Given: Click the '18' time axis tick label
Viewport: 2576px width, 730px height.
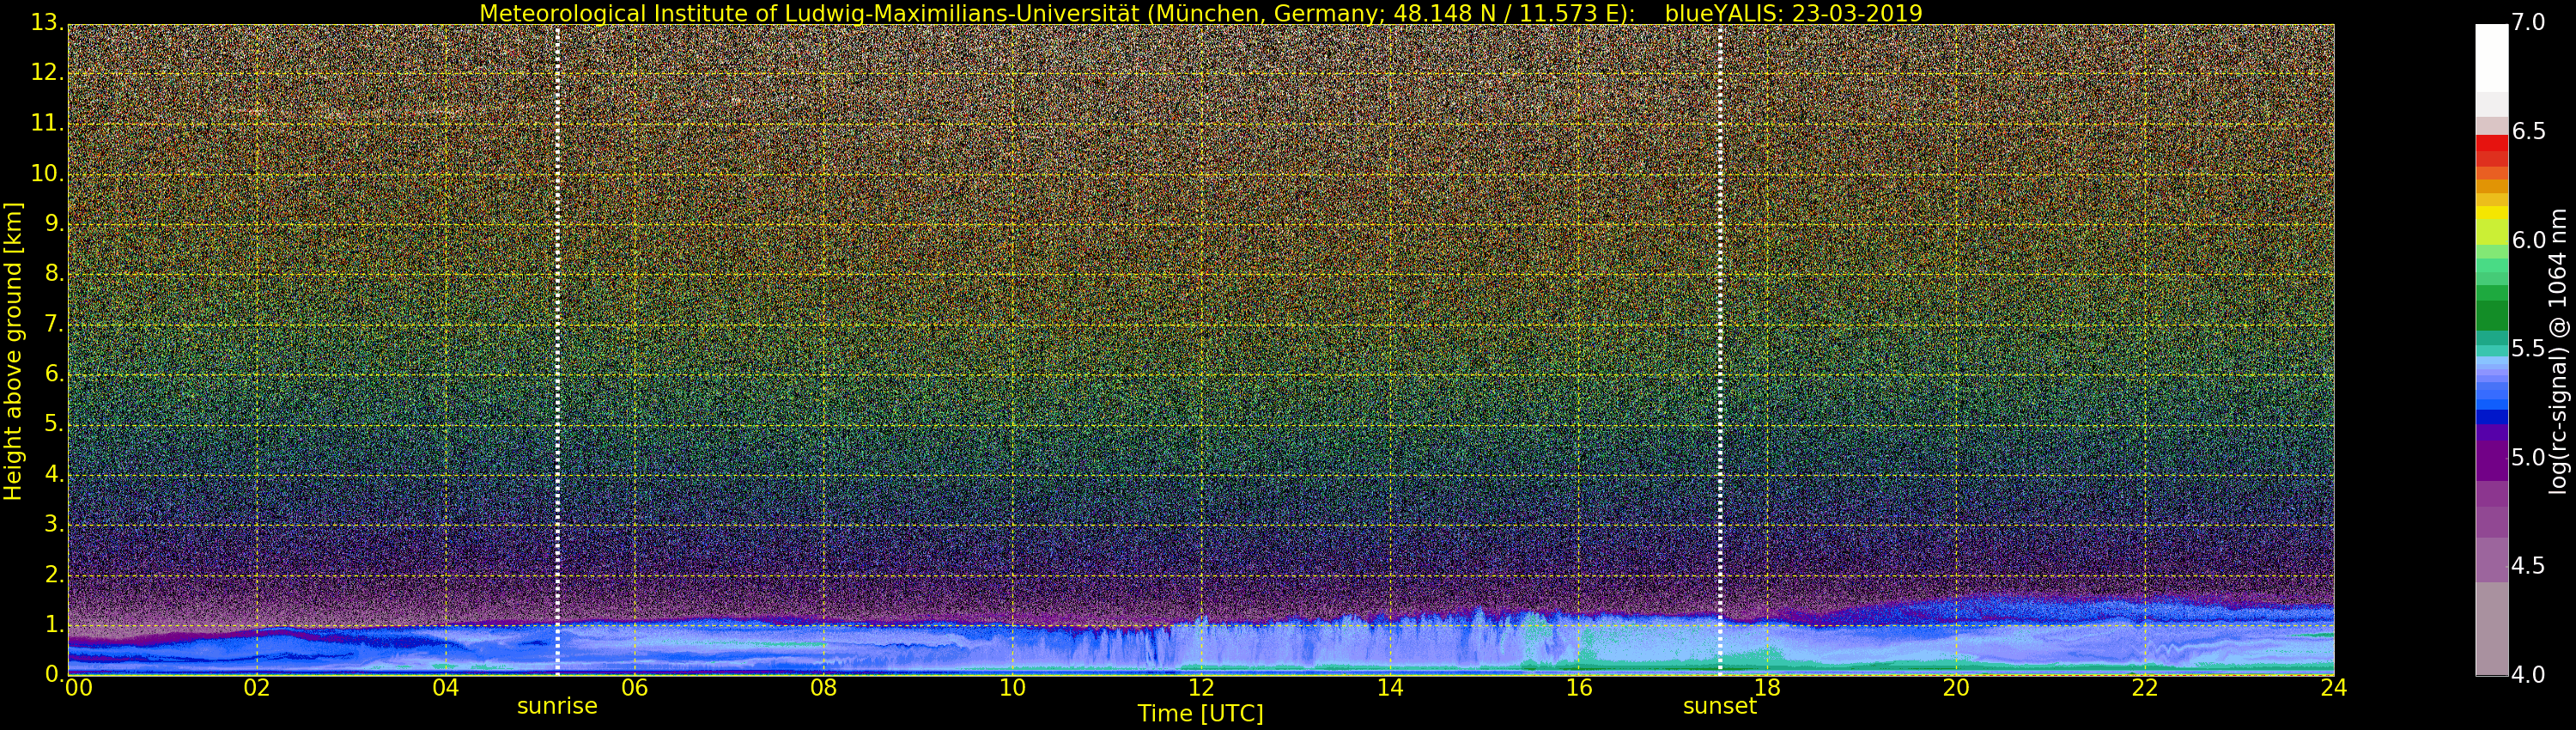Looking at the screenshot, I should [1768, 688].
